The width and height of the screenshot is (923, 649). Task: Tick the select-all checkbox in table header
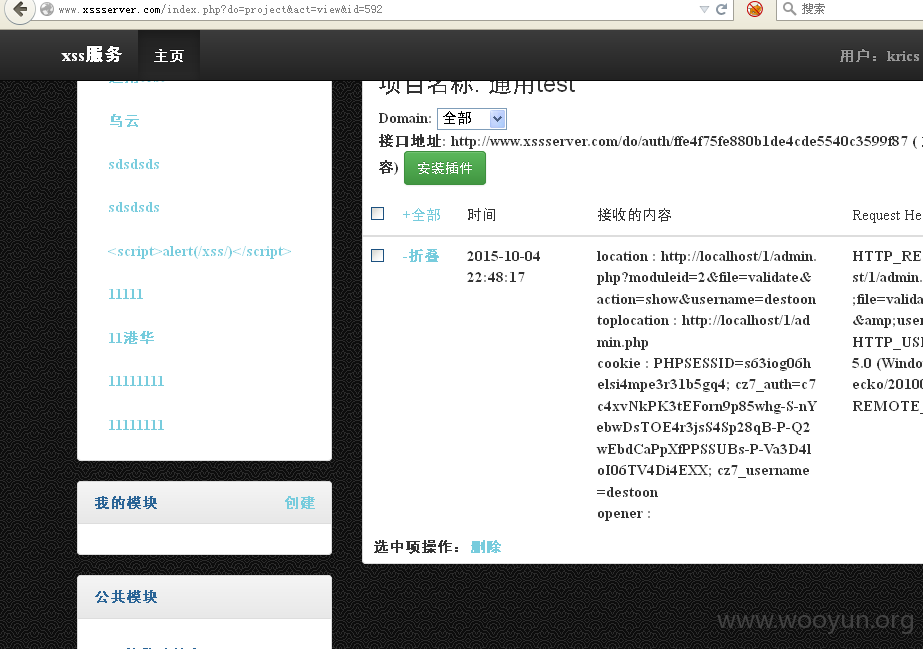377,214
